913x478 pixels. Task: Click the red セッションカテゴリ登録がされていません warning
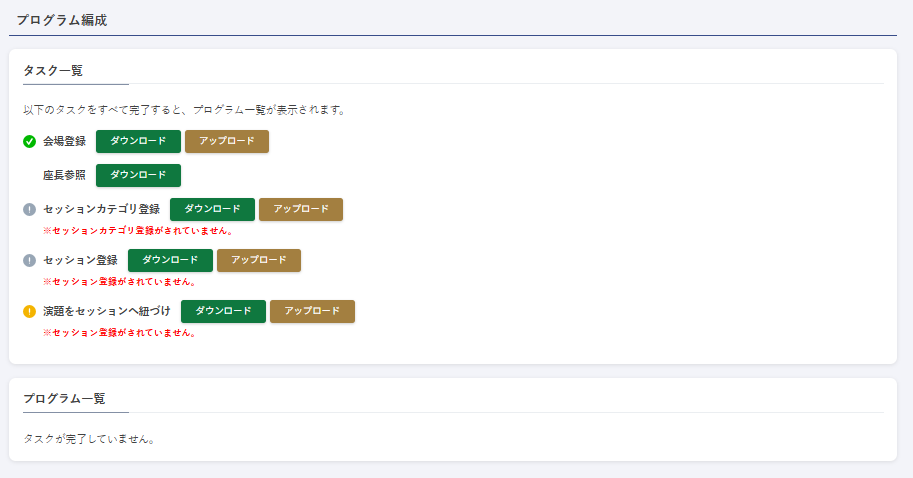pyautogui.click(x=138, y=230)
